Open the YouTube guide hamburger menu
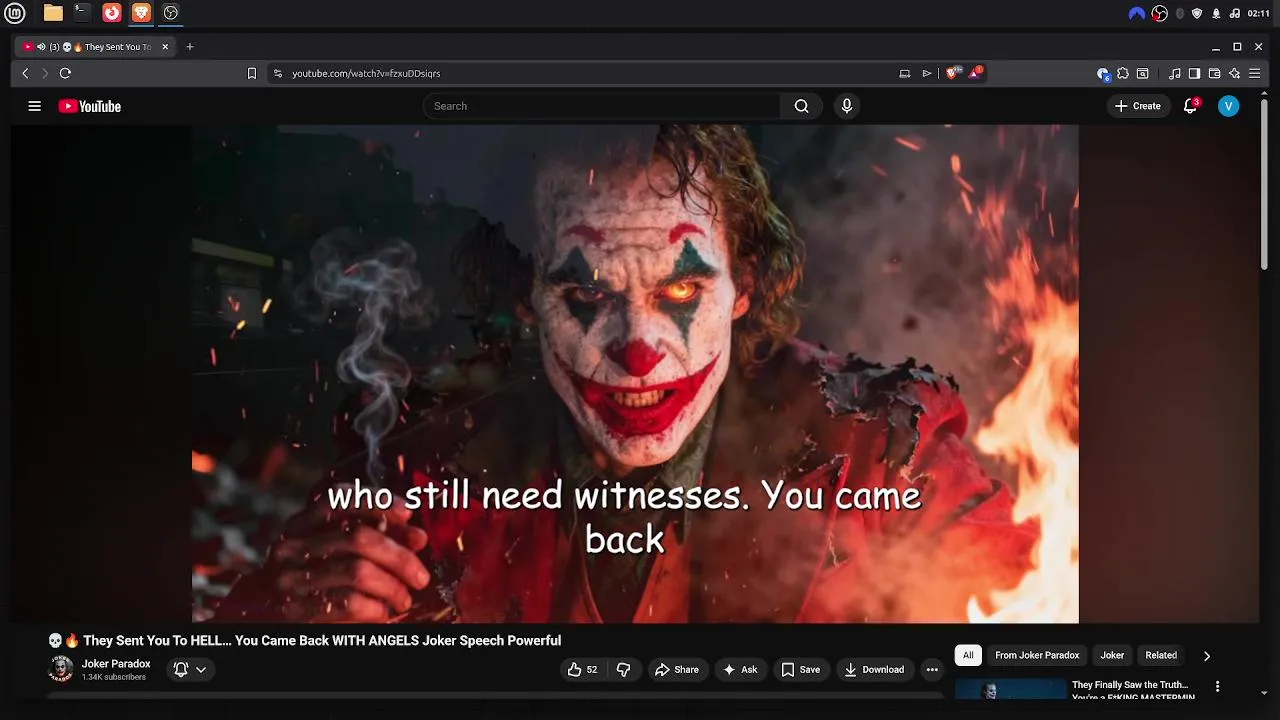The image size is (1280, 720). coord(34,106)
